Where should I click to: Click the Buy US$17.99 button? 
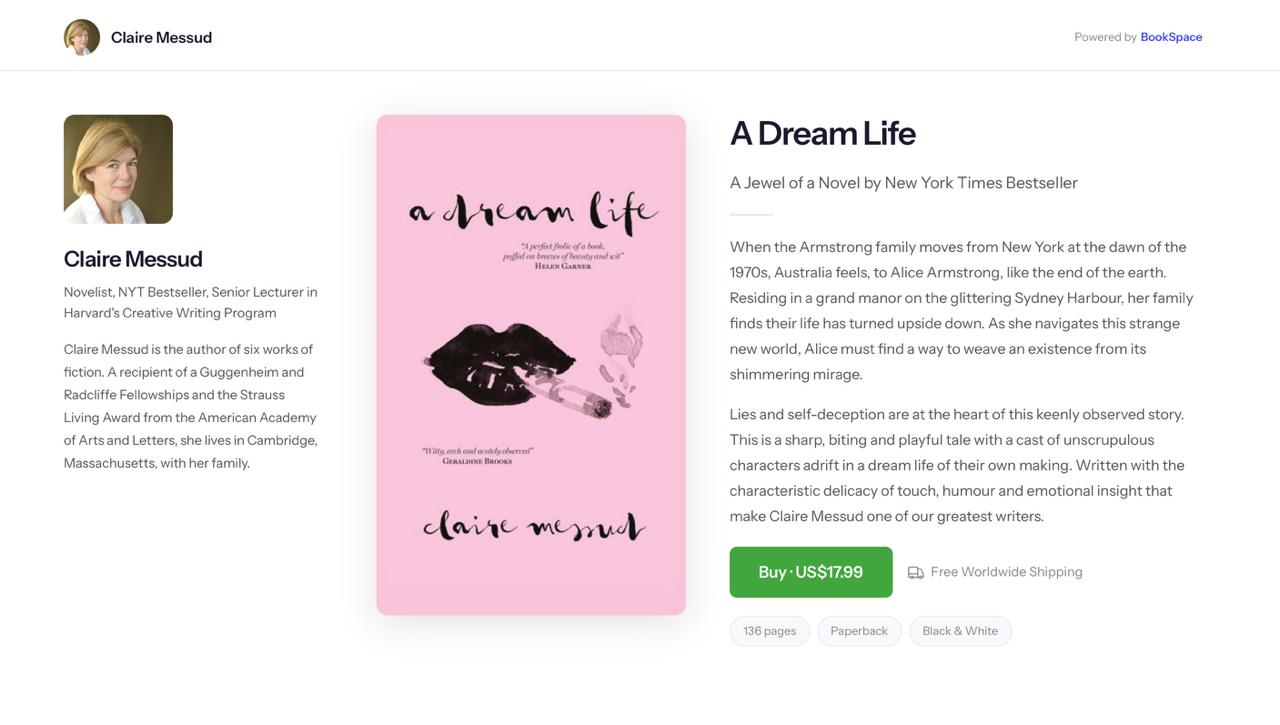point(810,570)
